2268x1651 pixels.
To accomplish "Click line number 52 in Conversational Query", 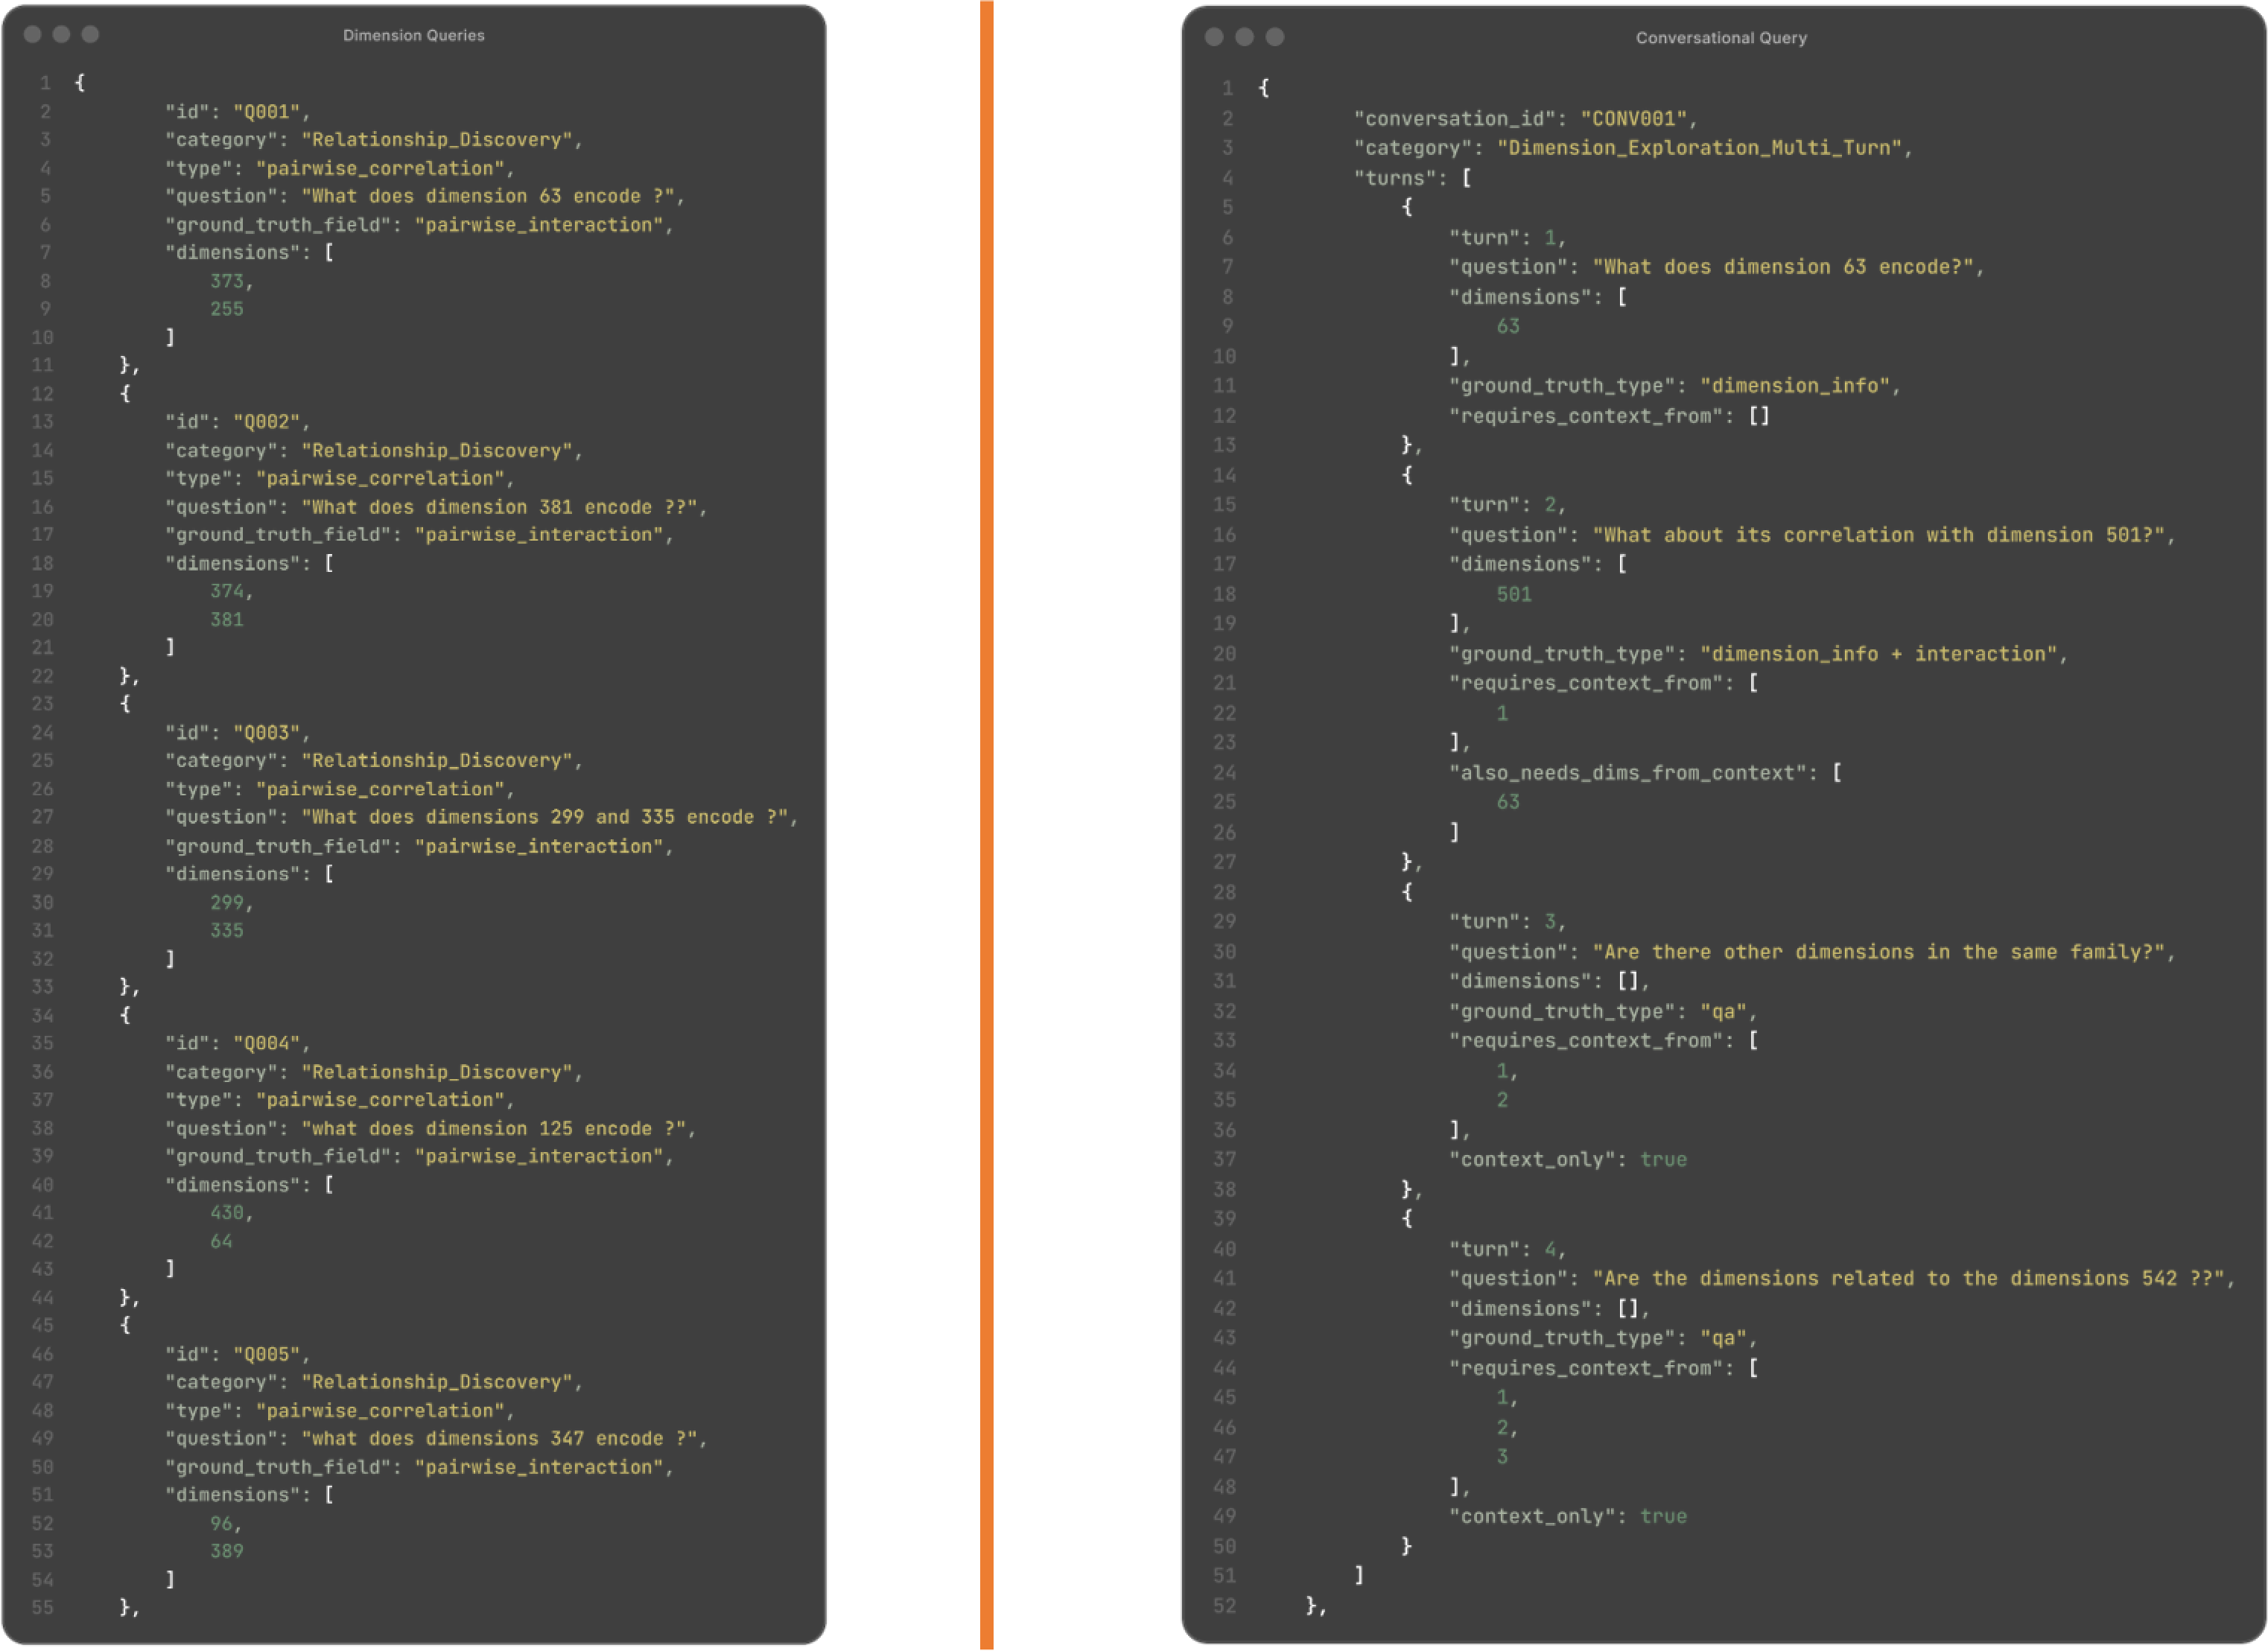I will 1225,1606.
